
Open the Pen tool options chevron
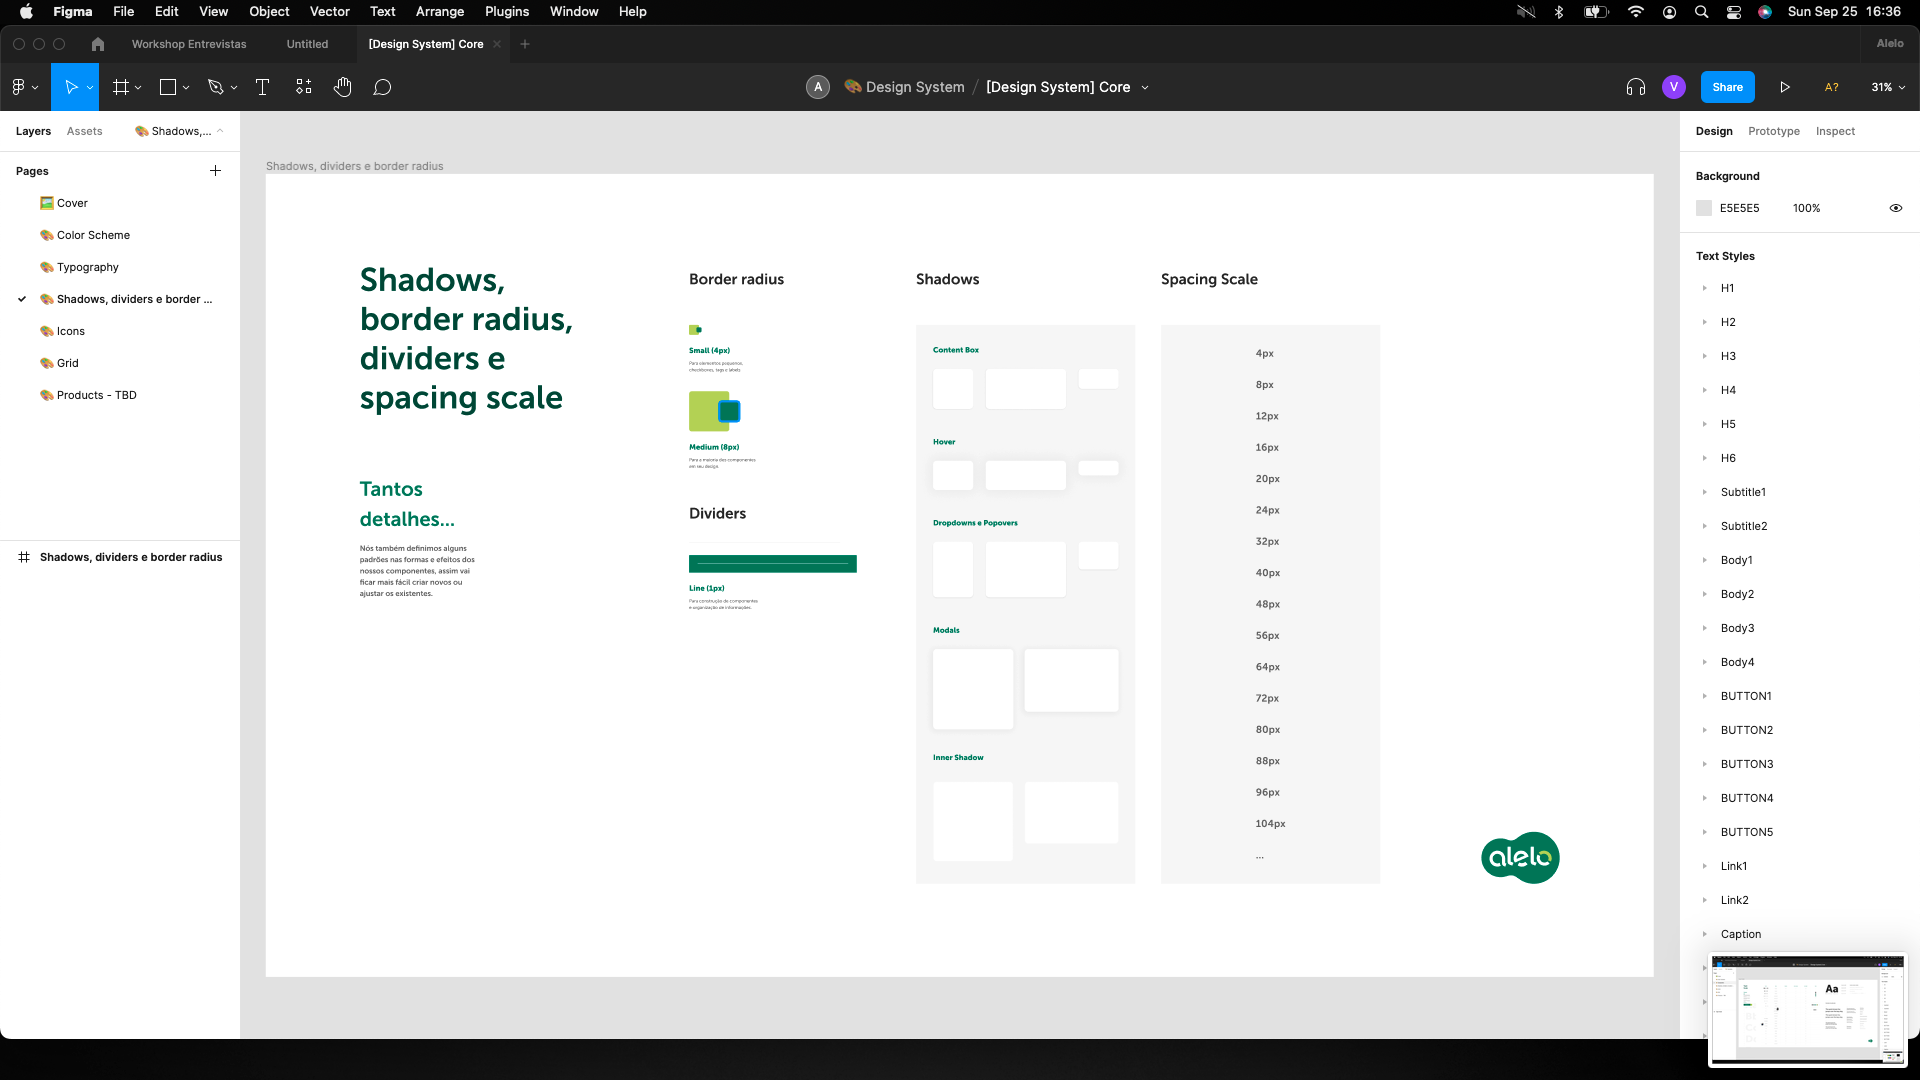234,88
